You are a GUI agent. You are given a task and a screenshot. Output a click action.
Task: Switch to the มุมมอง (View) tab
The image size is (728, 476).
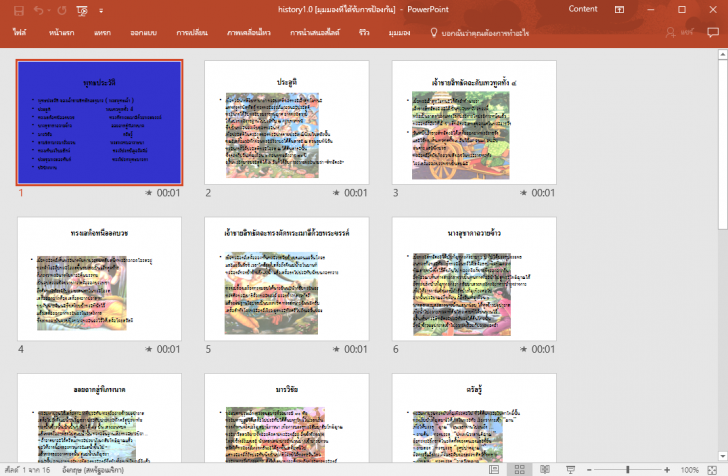coord(399,33)
